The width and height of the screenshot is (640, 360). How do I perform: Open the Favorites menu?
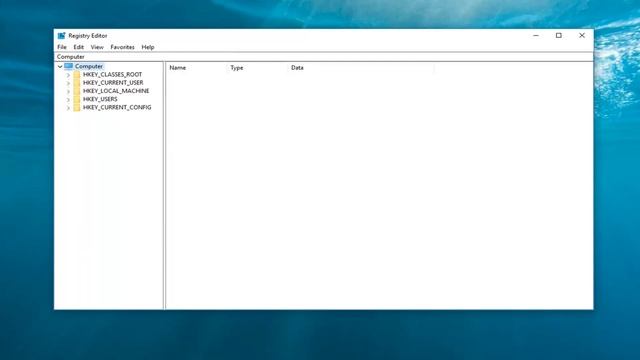(x=122, y=47)
